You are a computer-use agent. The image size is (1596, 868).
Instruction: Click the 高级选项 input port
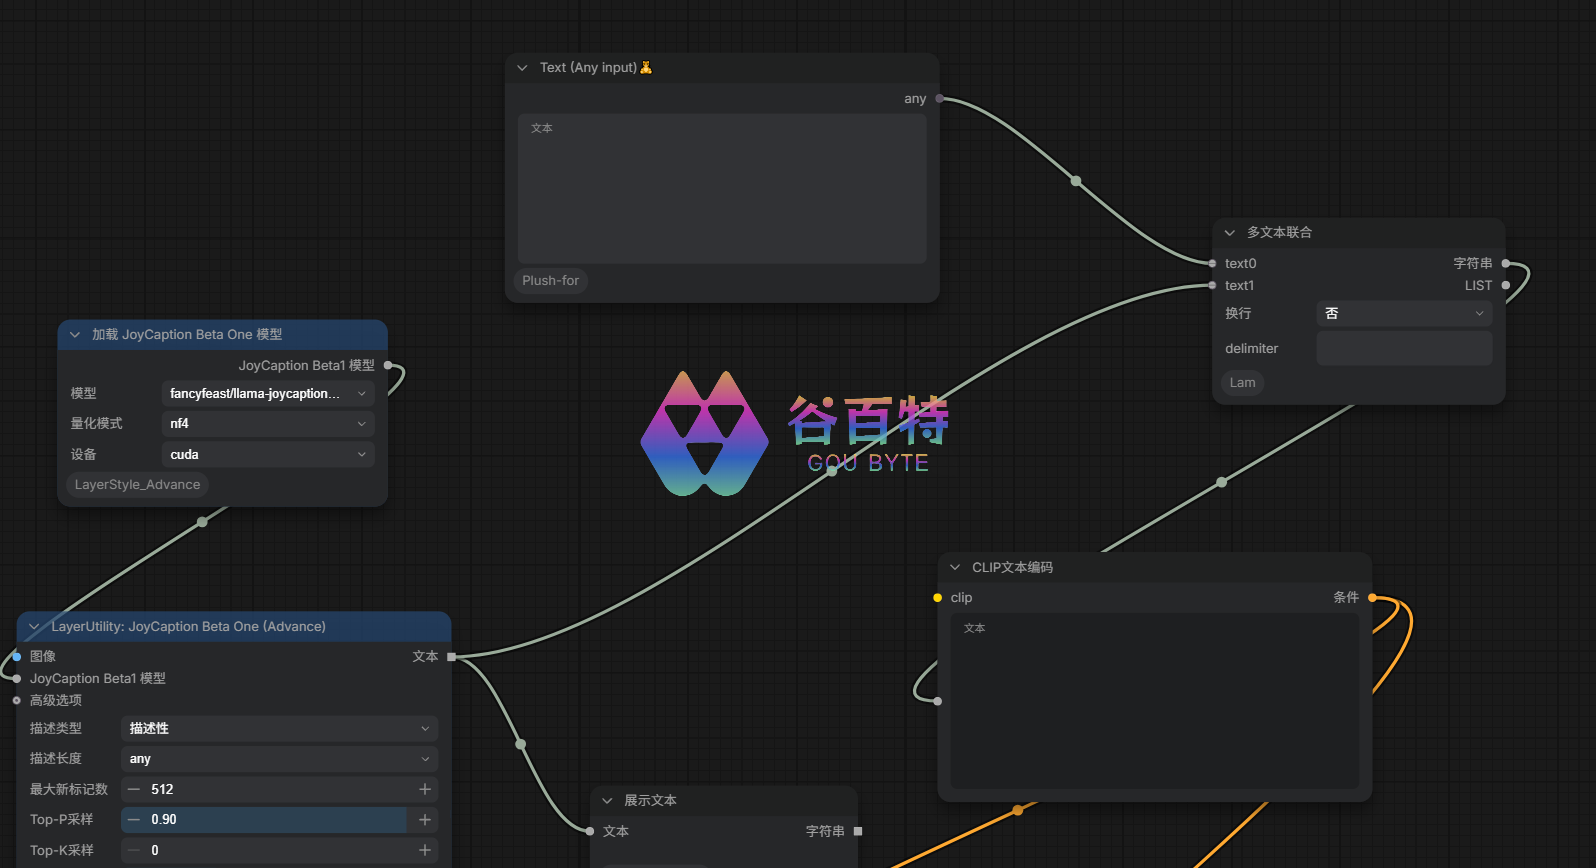(17, 701)
